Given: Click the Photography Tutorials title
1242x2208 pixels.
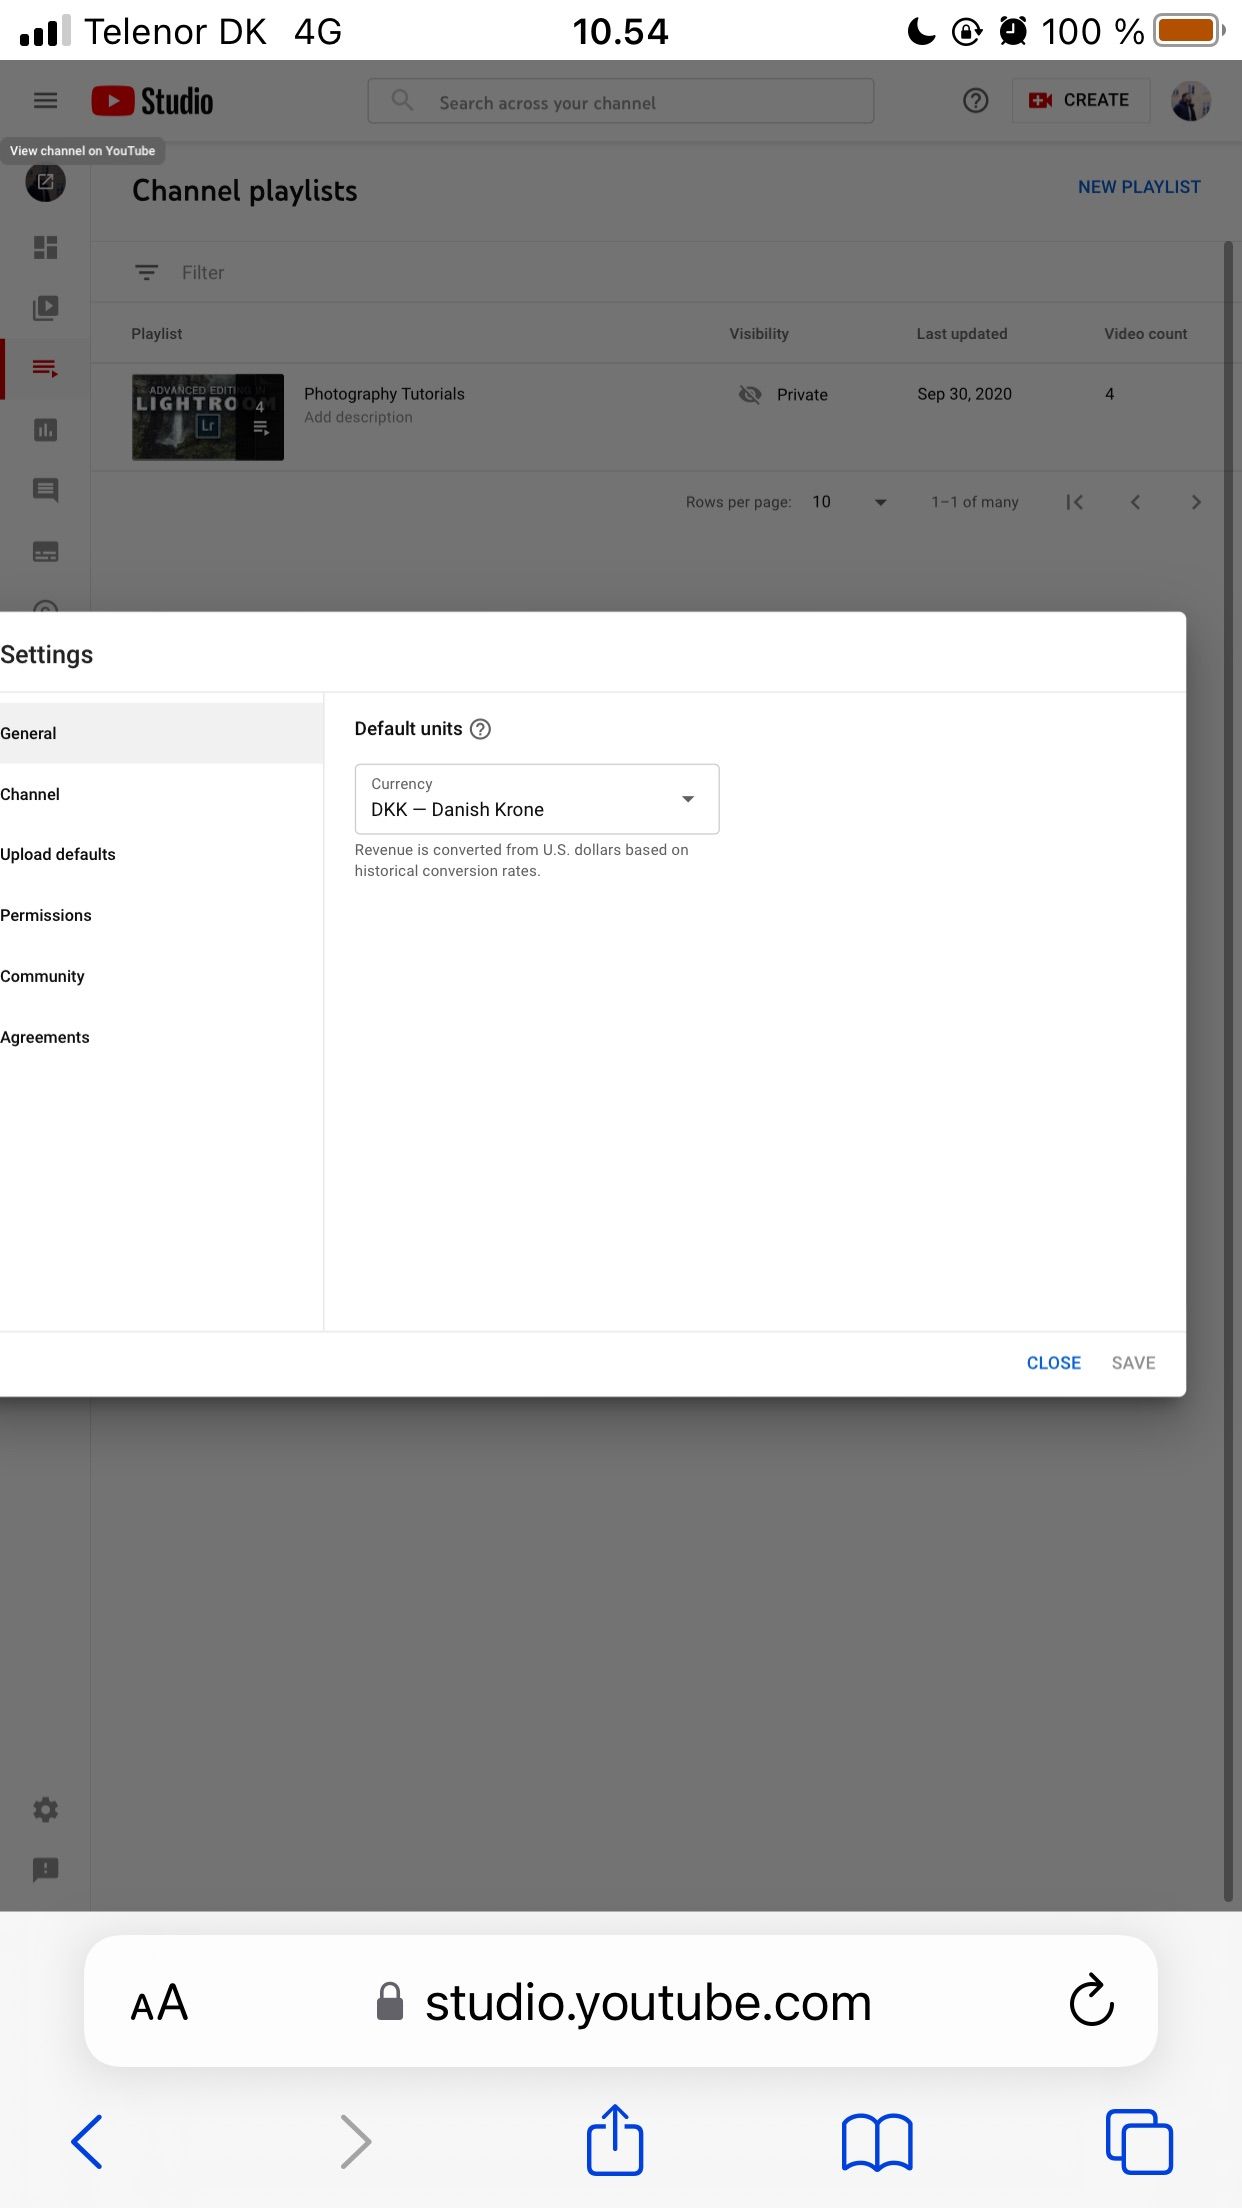Looking at the screenshot, I should coord(384,394).
